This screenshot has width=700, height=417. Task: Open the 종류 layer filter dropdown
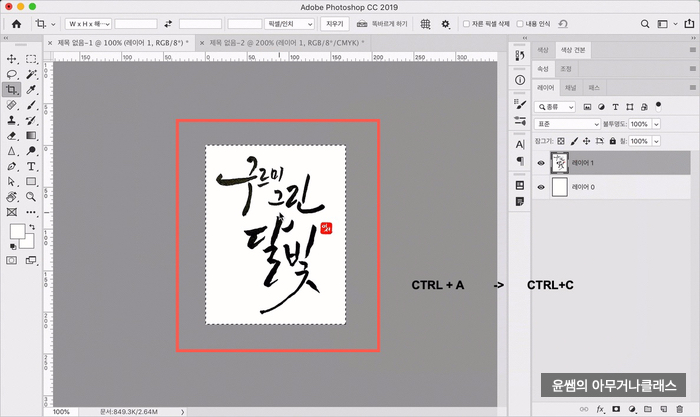pos(555,107)
